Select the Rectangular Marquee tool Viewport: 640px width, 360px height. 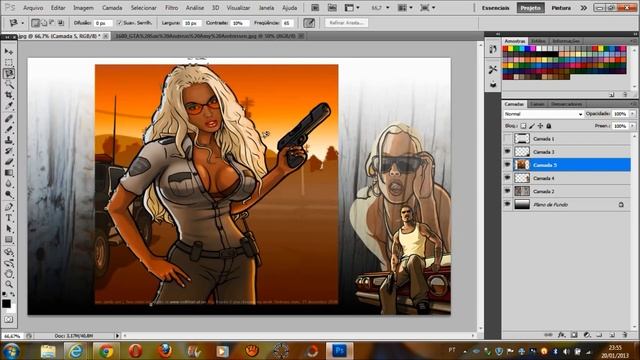(x=9, y=62)
